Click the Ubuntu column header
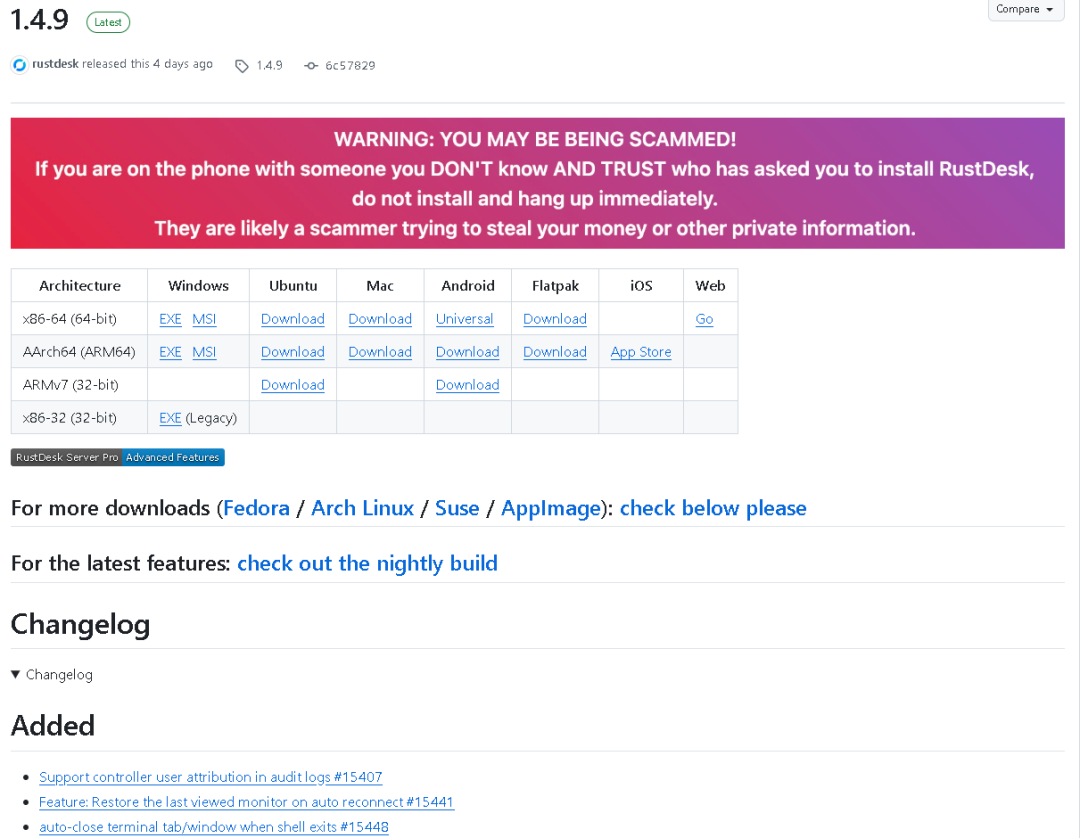1080x838 pixels. coord(293,286)
